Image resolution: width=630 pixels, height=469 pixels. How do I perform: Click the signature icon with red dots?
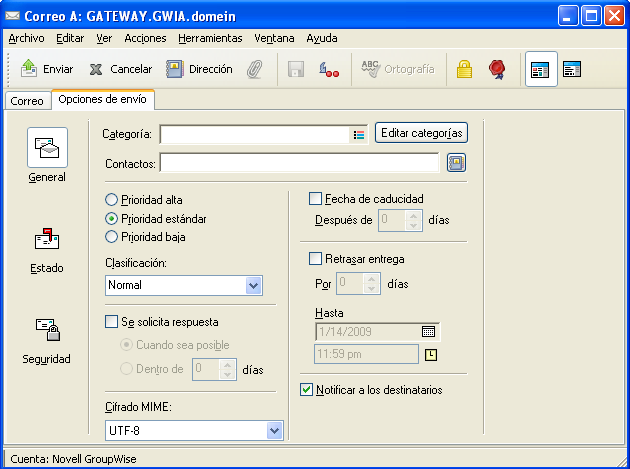coord(329,69)
